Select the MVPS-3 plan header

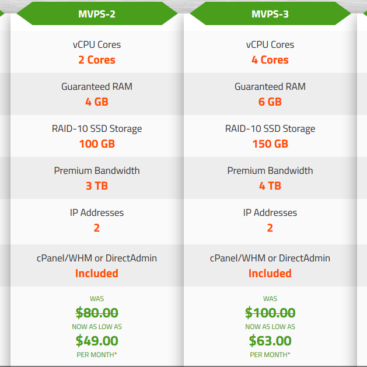[270, 14]
